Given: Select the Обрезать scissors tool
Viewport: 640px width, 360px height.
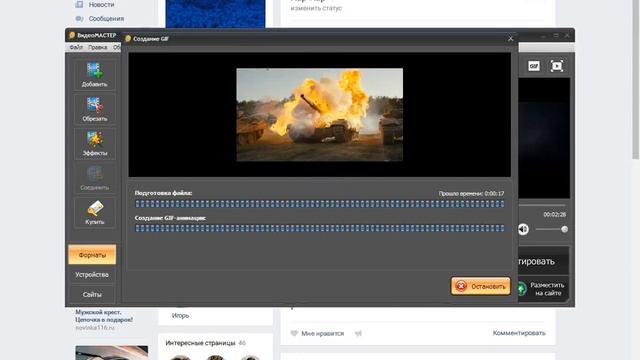Looking at the screenshot, I should point(94,109).
